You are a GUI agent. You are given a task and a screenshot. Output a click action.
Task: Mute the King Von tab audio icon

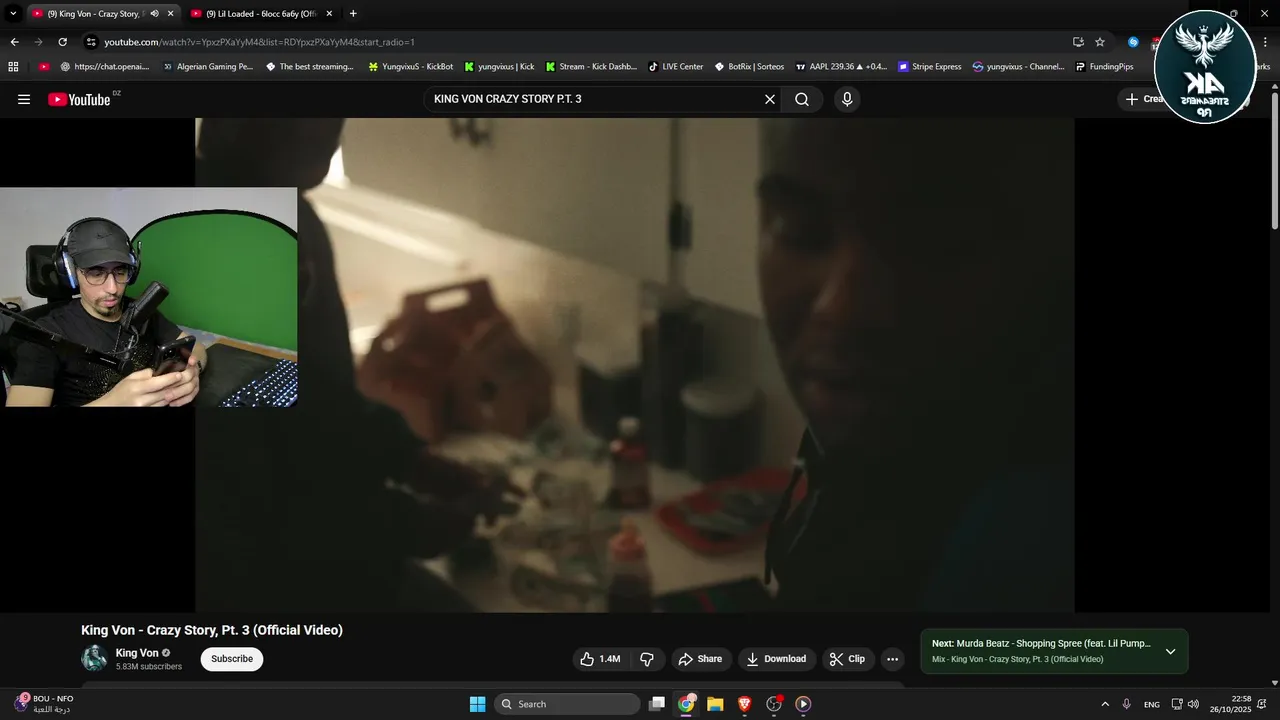pos(154,14)
